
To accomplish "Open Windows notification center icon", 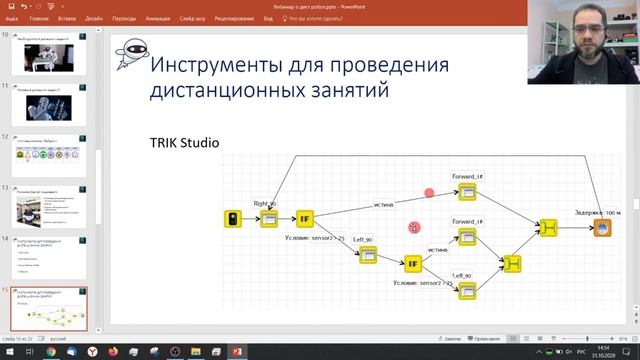I will tap(626, 351).
